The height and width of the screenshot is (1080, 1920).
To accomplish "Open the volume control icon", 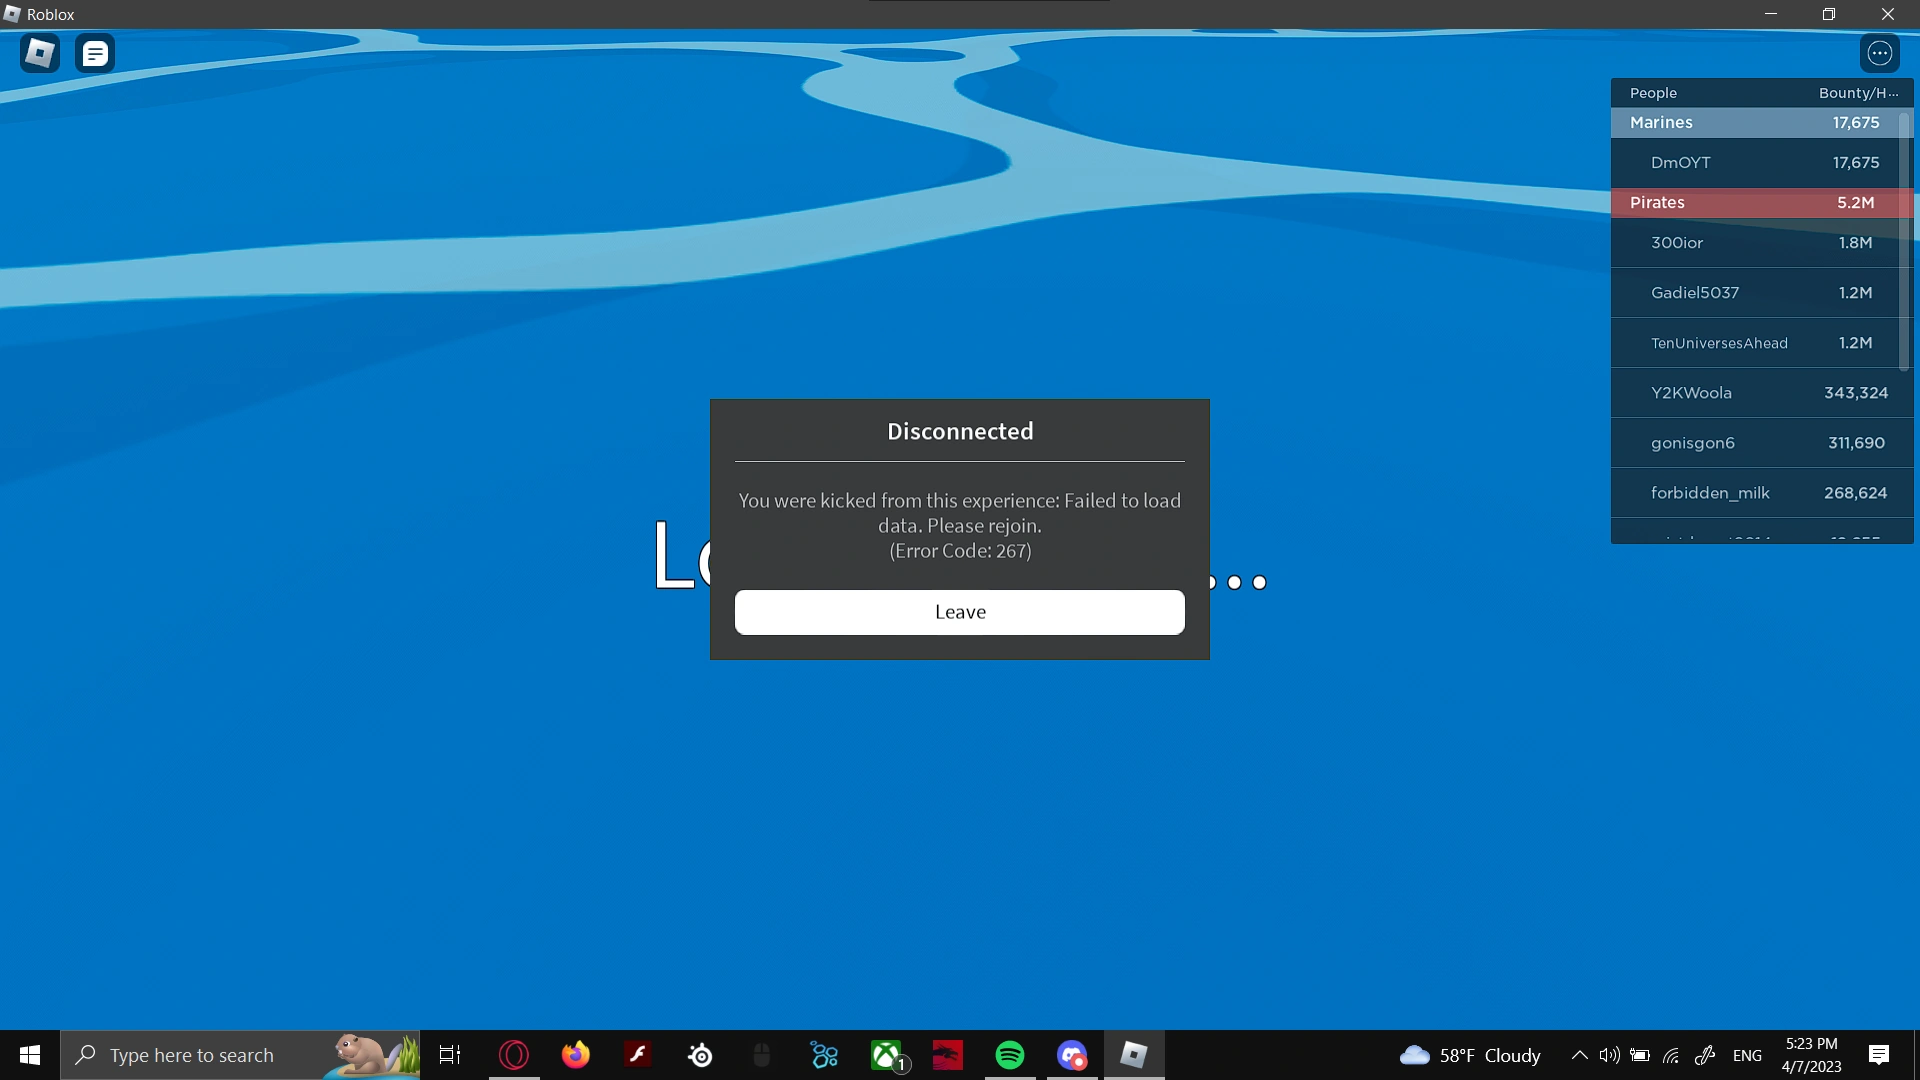I will coord(1609,1055).
